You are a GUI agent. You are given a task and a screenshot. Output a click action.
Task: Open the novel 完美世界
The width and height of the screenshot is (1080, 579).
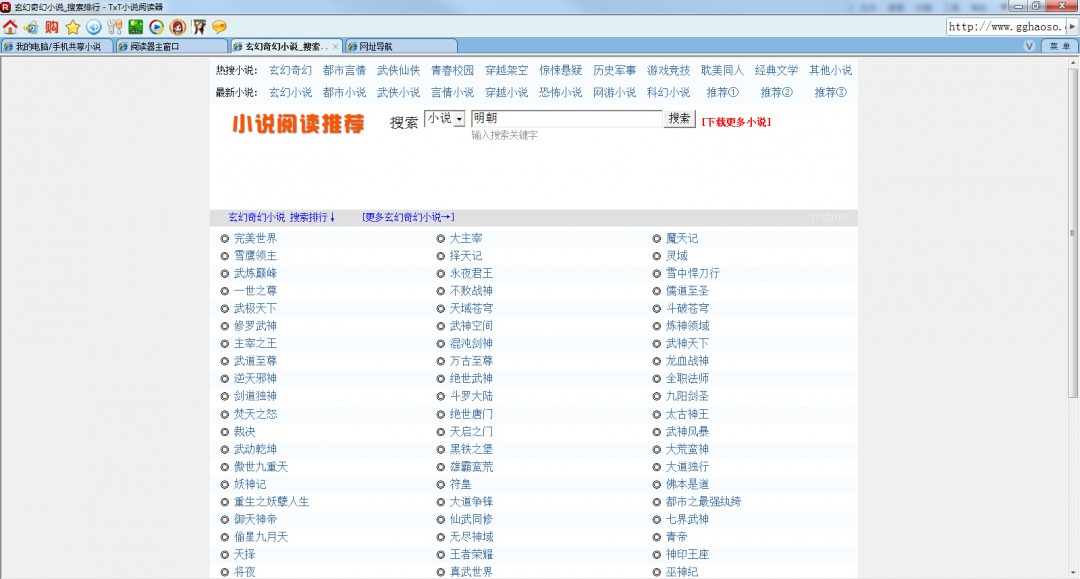point(255,239)
